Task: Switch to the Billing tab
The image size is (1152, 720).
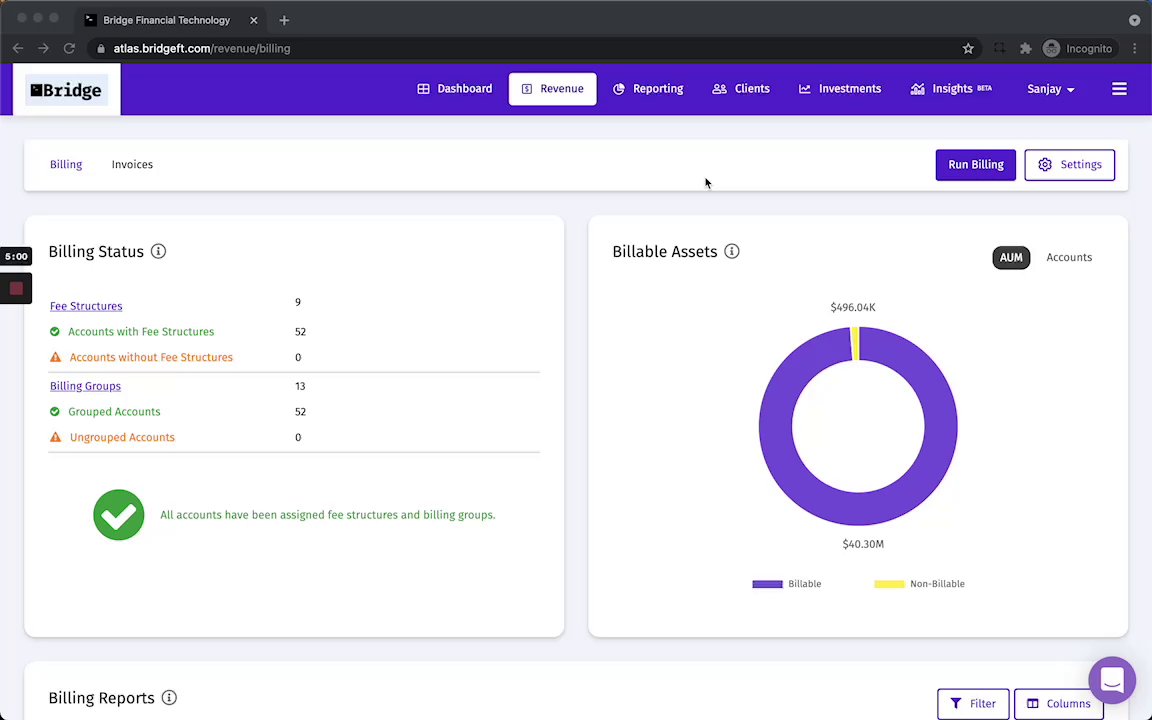Action: 66,165
